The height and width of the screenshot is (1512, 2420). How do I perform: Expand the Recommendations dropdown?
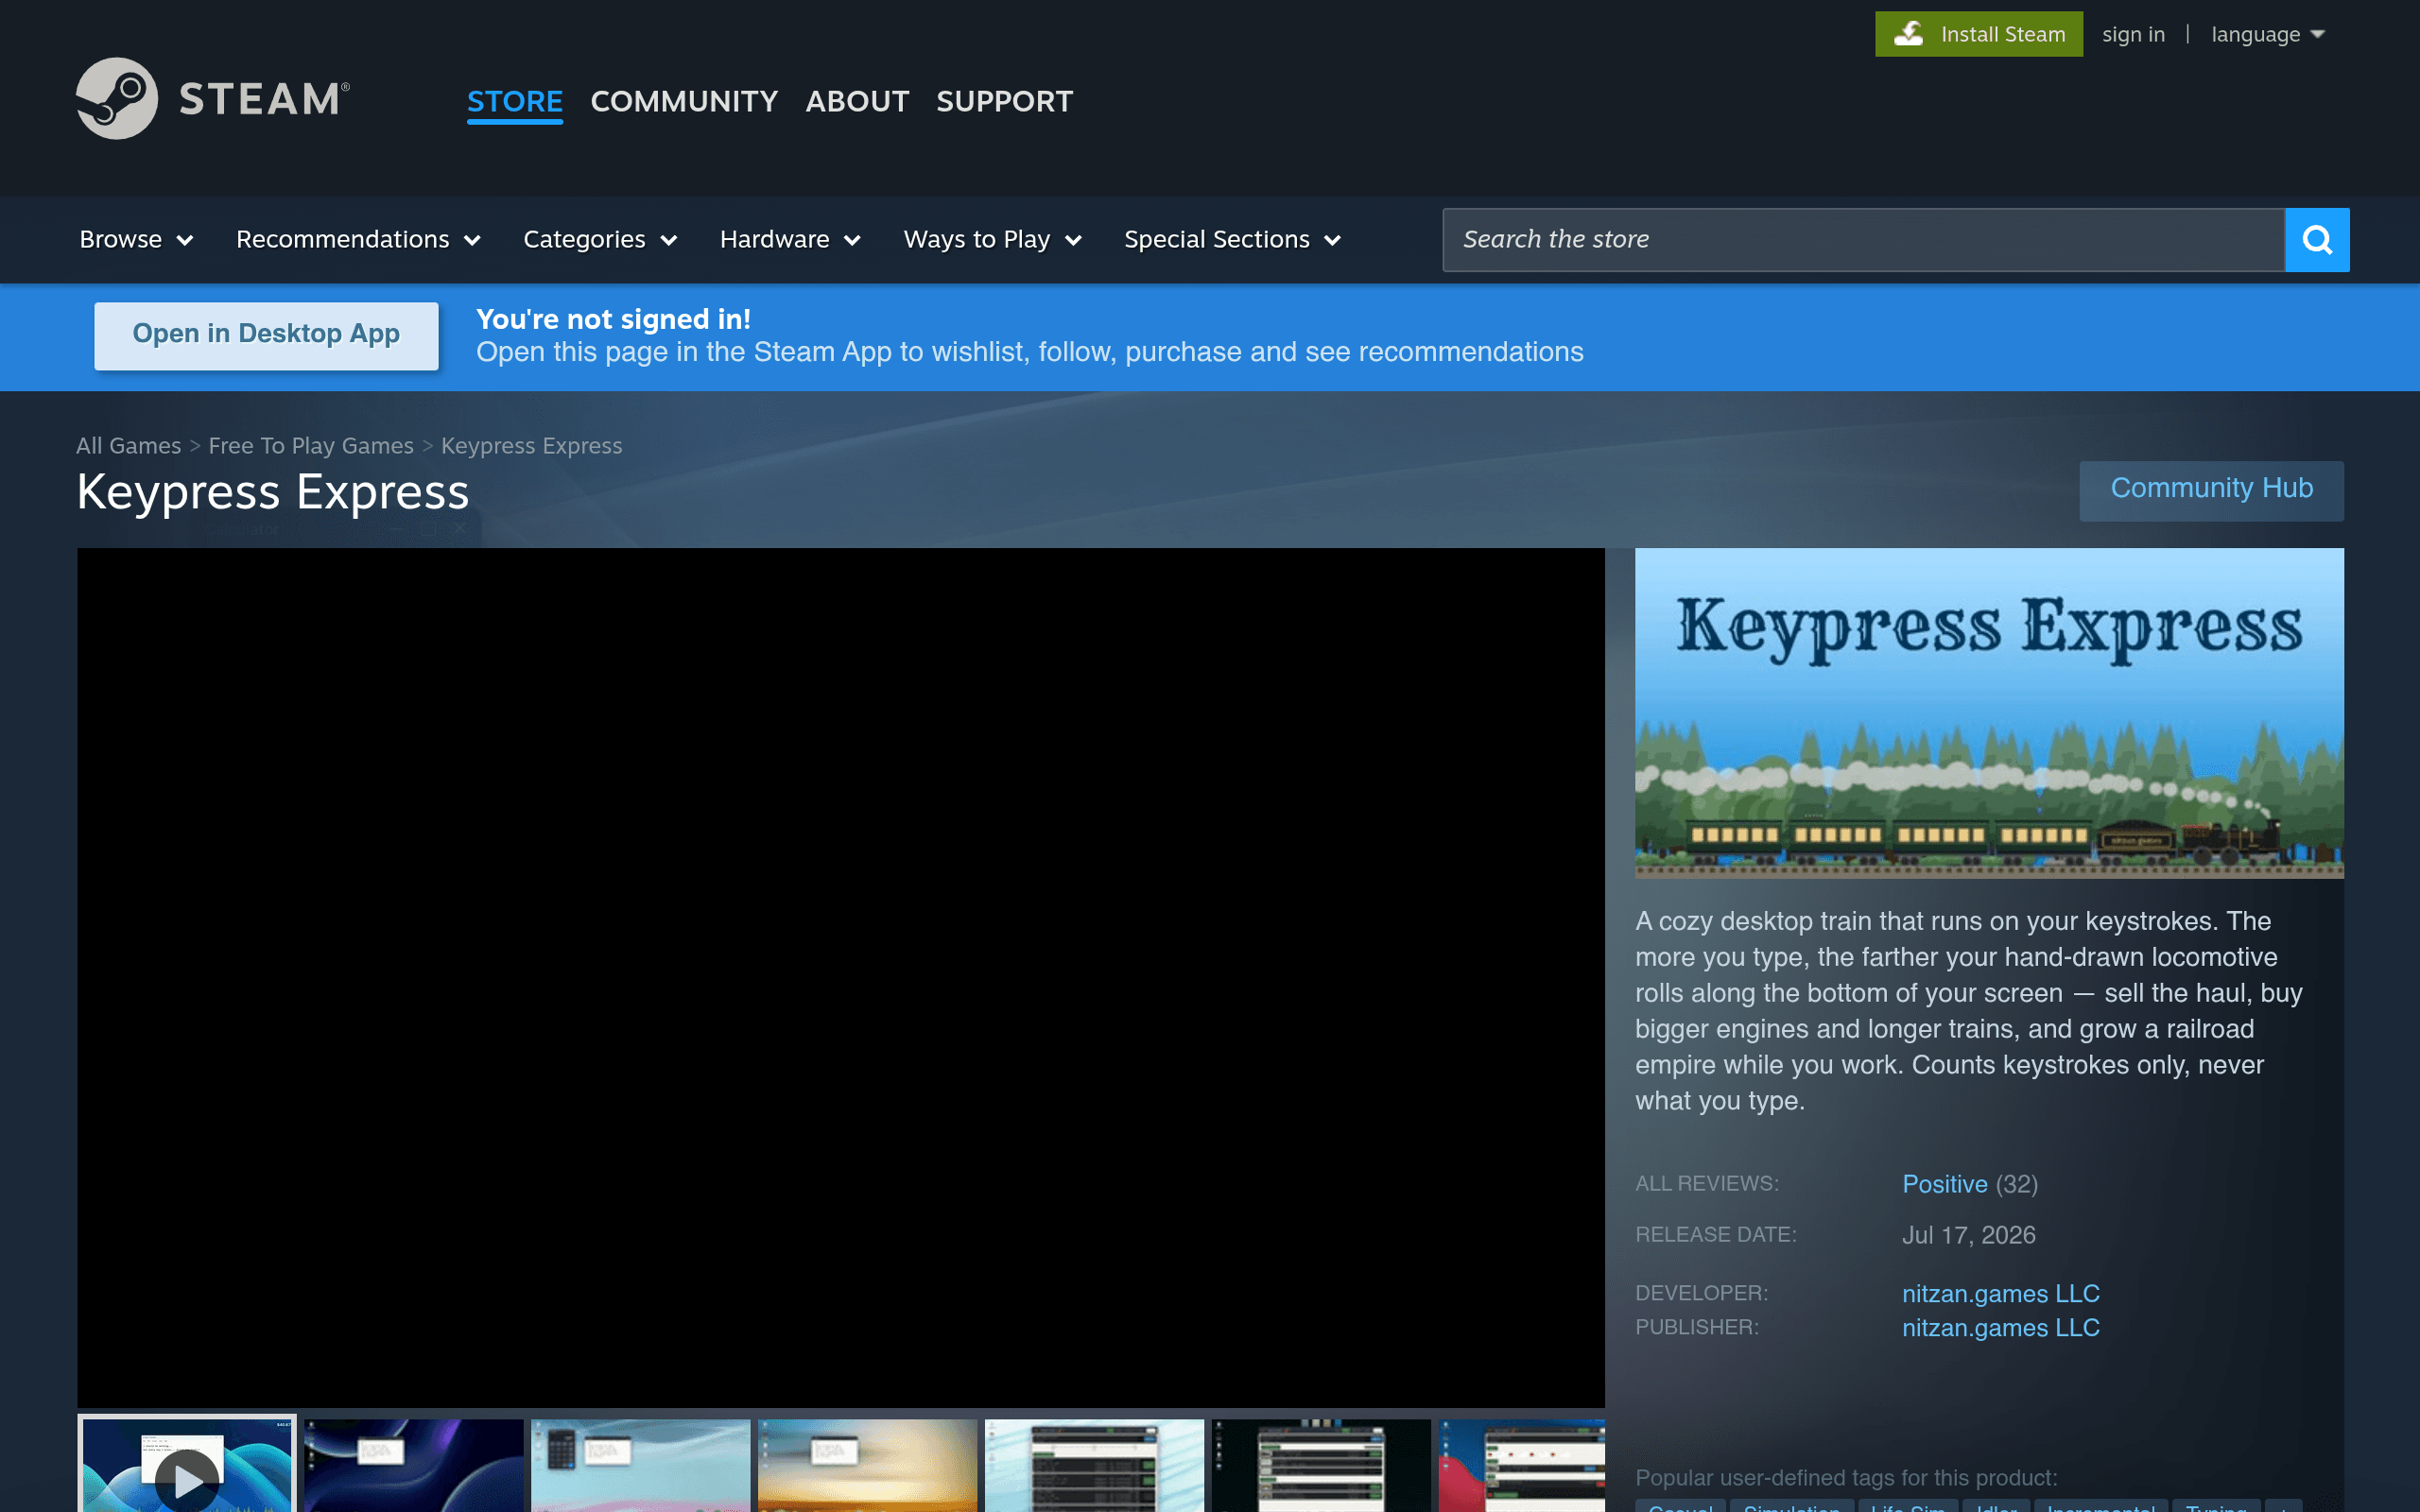pos(358,240)
